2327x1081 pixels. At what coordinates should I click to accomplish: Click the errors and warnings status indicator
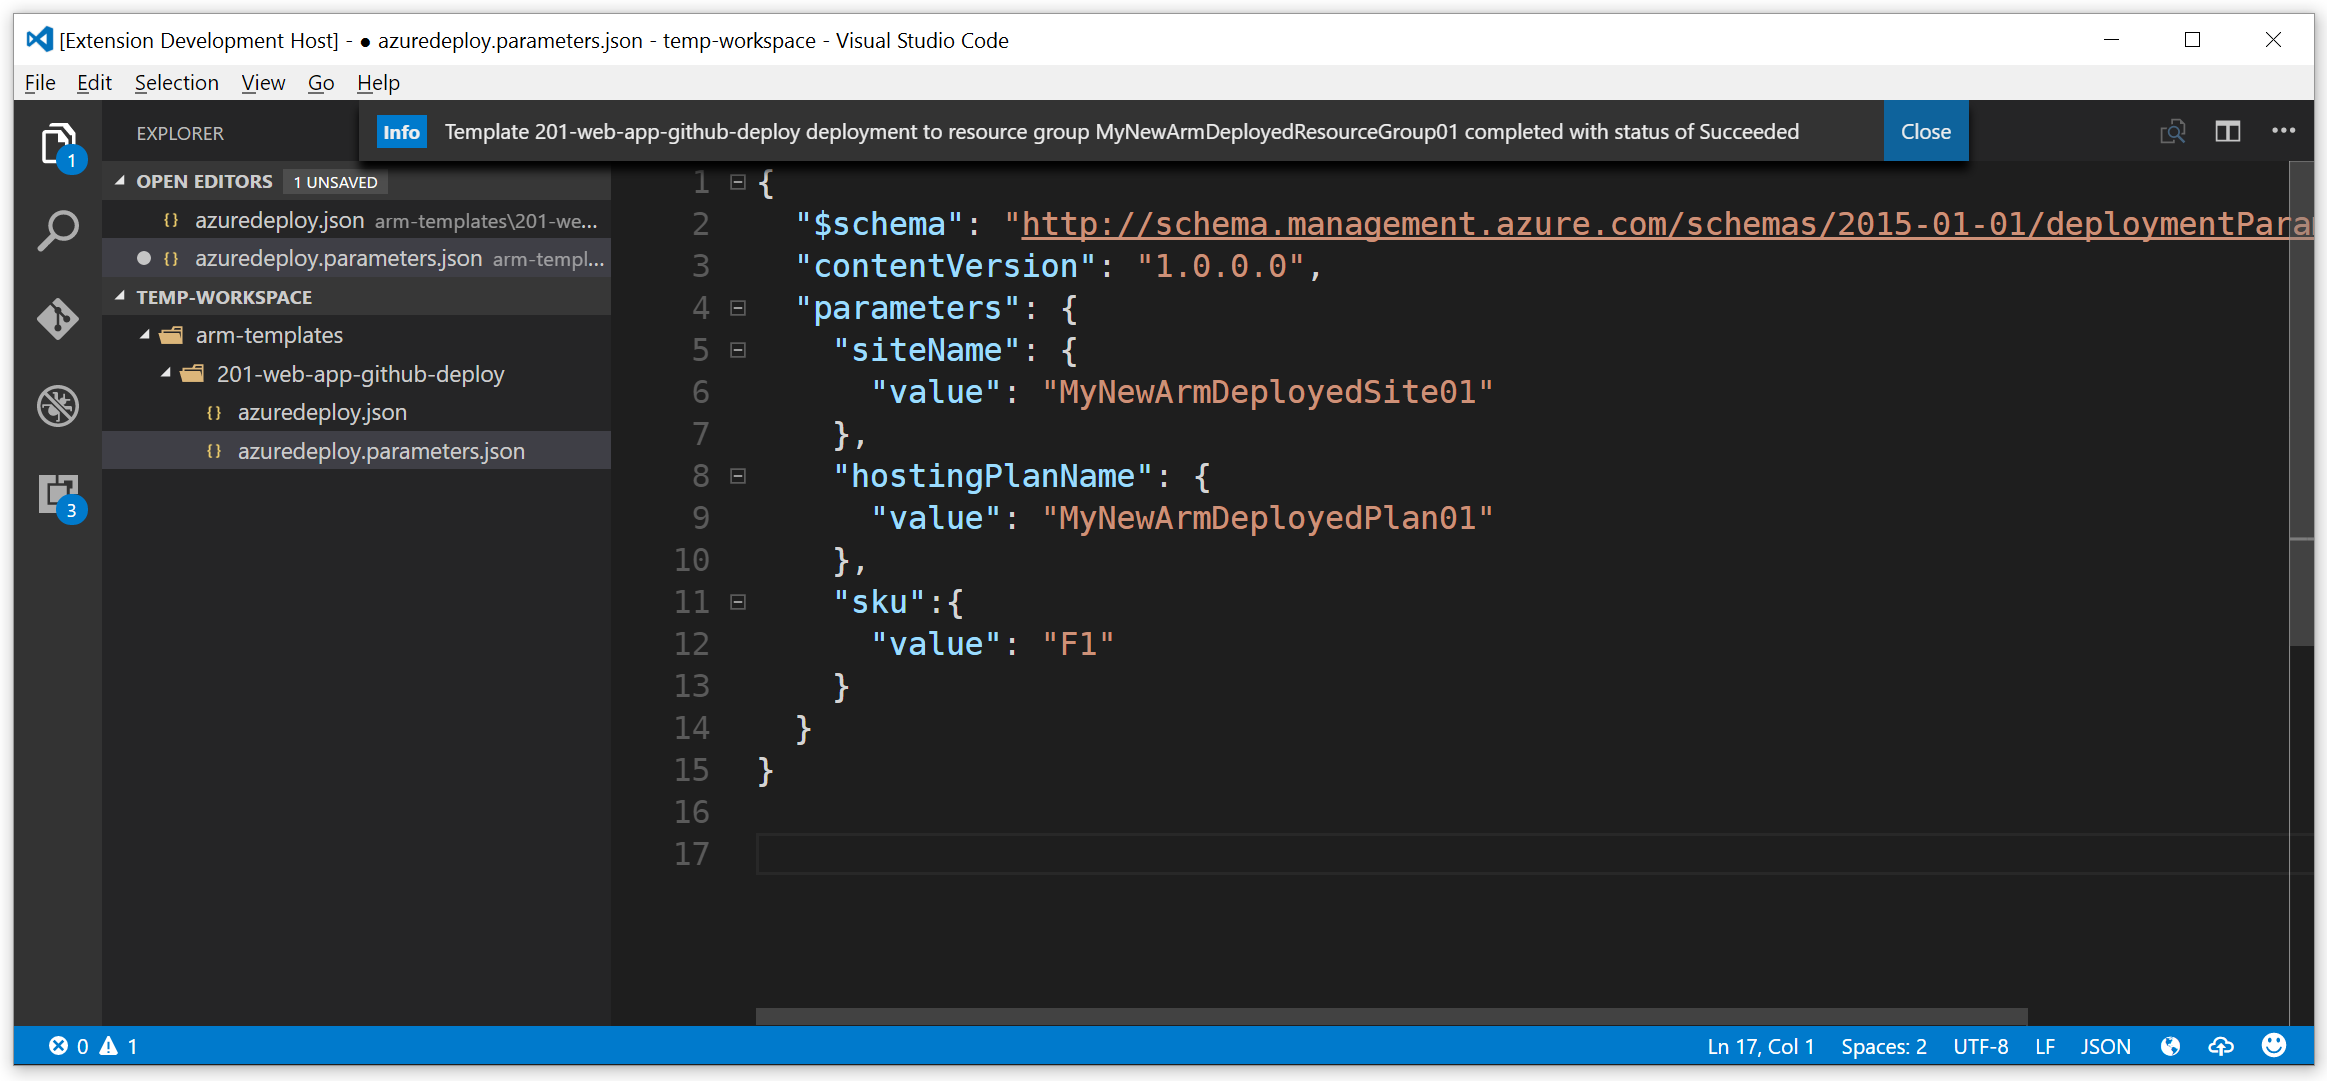(93, 1046)
